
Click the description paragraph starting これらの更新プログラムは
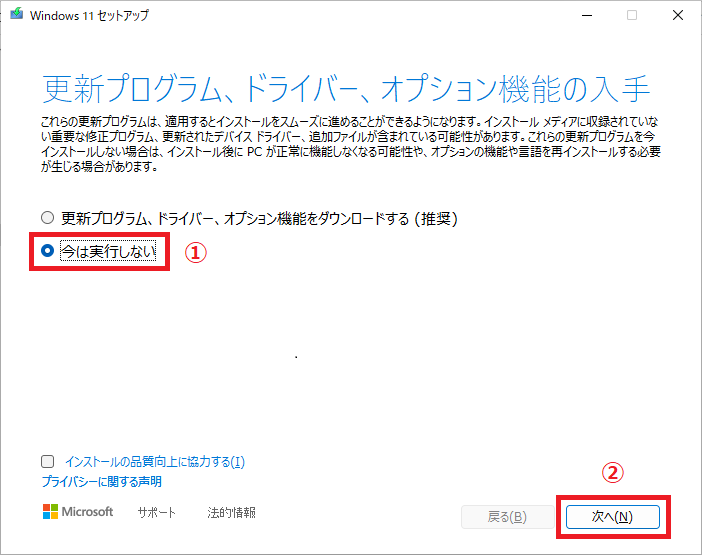(351, 144)
